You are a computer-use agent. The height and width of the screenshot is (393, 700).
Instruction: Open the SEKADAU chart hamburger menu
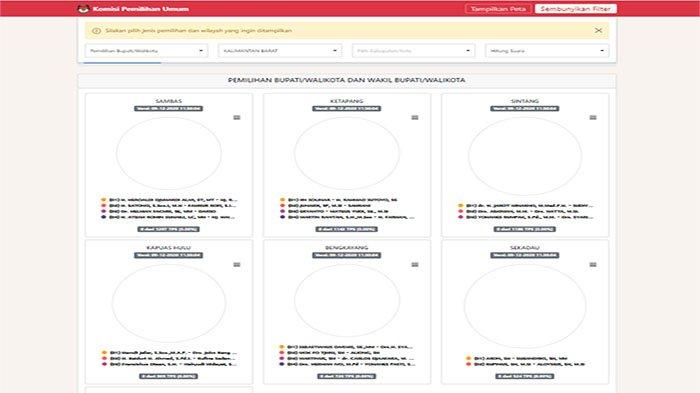pos(593,265)
